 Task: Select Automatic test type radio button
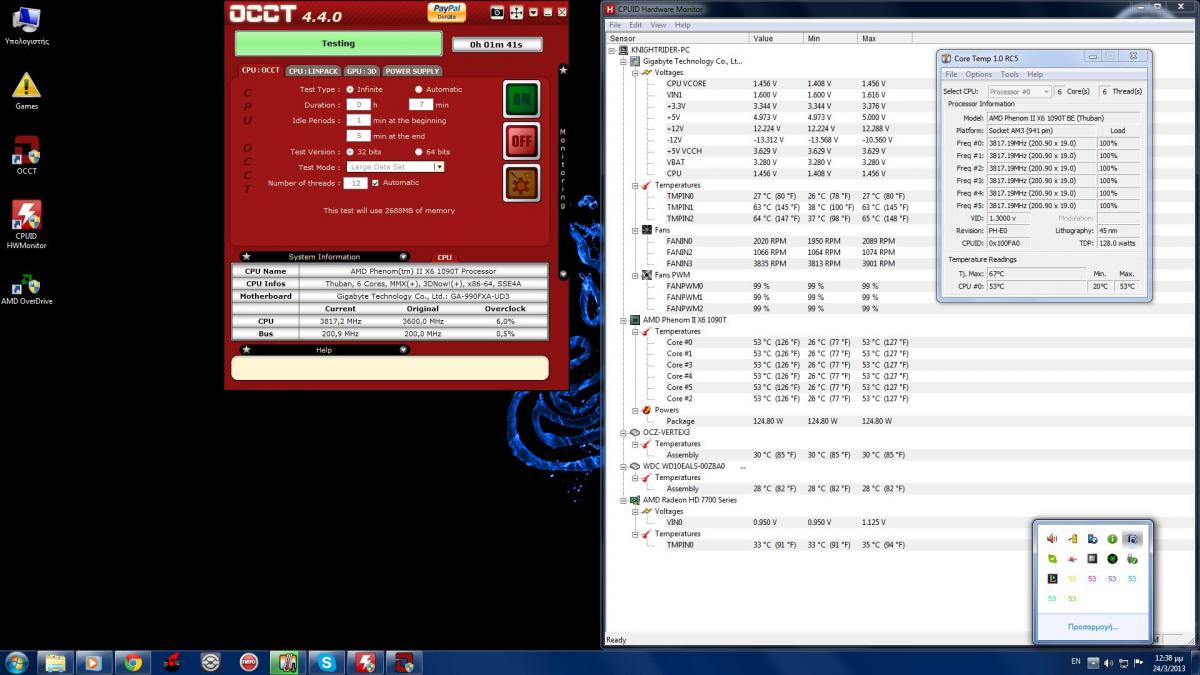[419, 89]
